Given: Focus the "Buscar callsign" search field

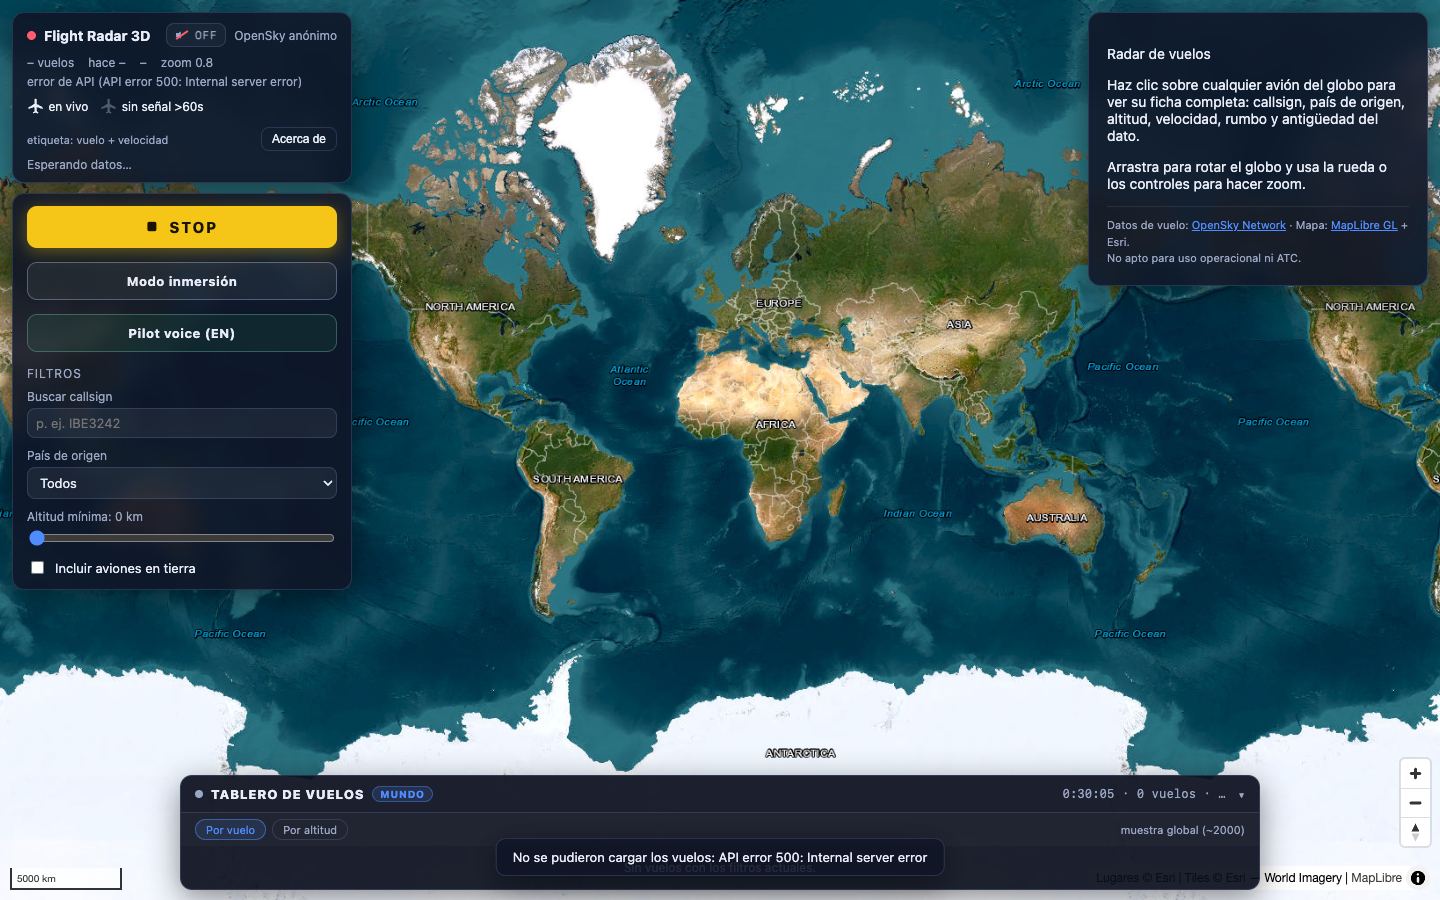Looking at the screenshot, I should 182,423.
